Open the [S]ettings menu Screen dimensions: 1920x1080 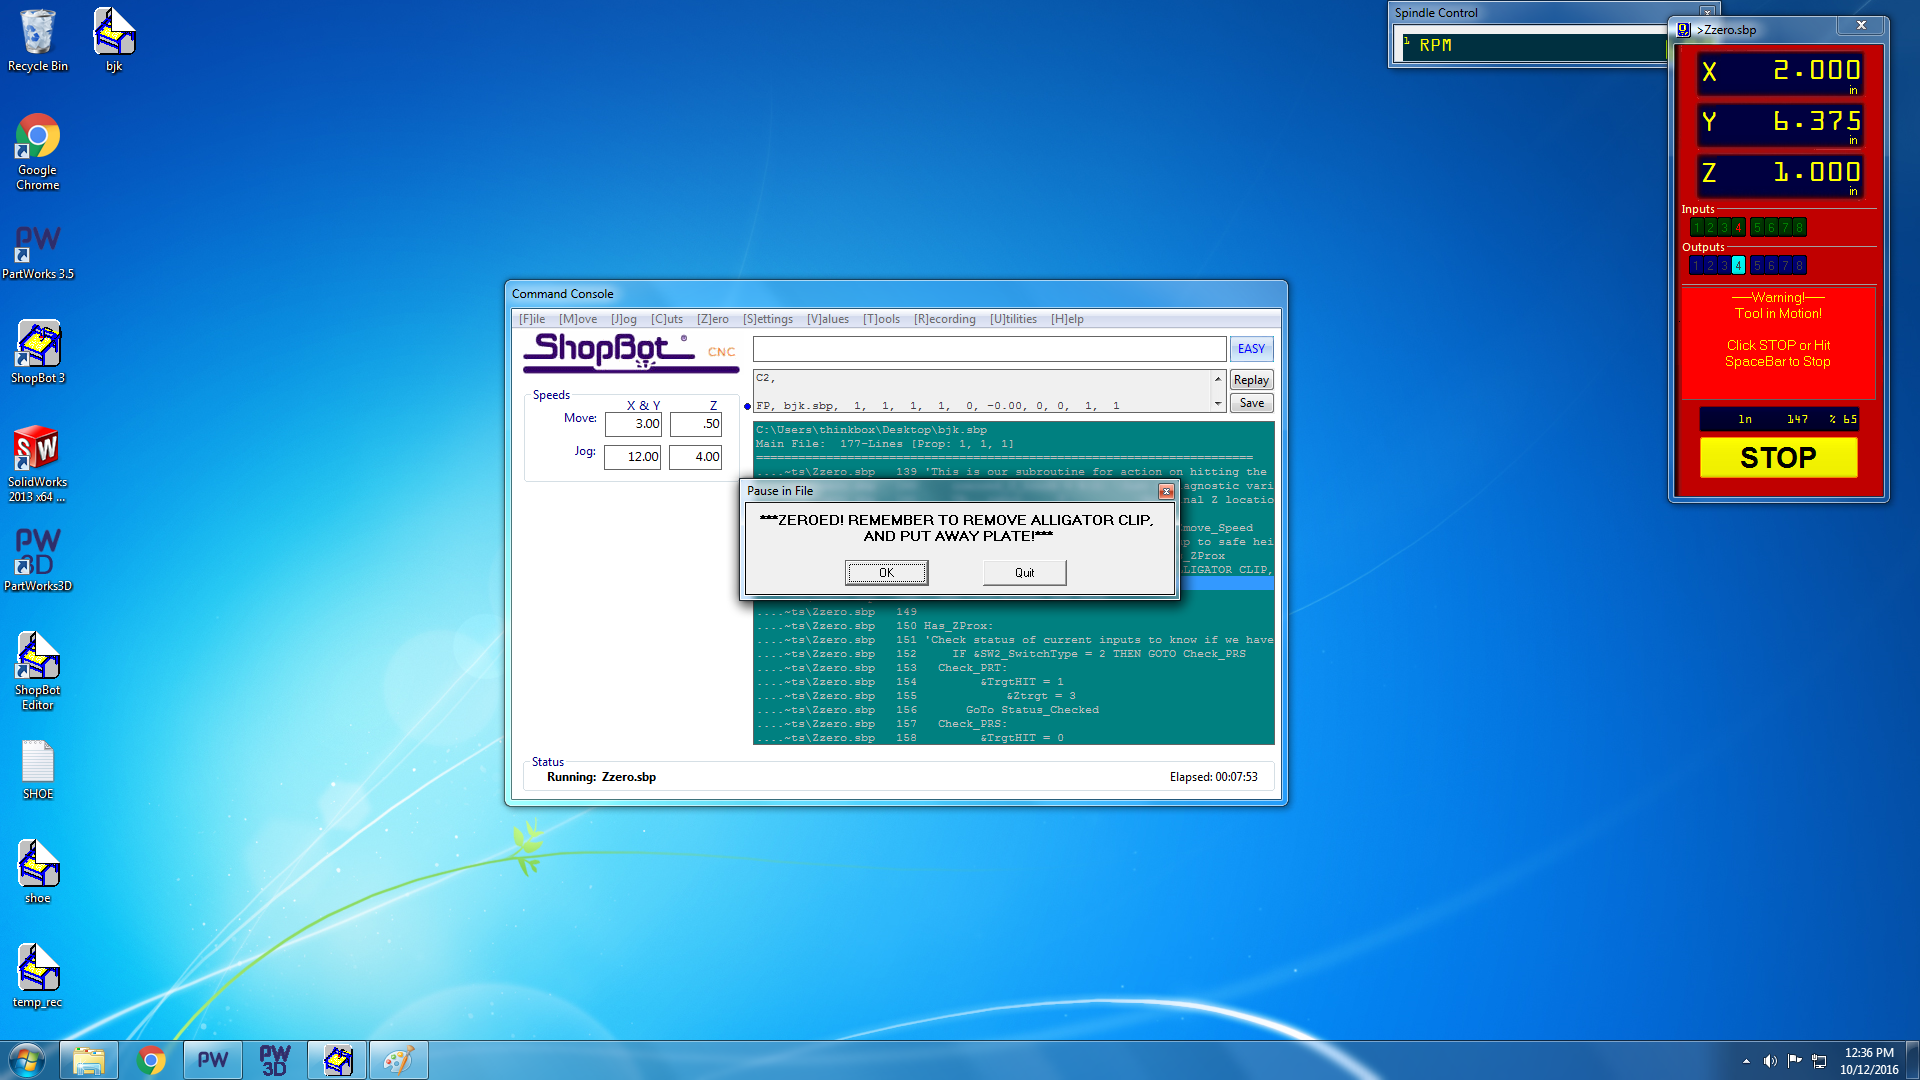pos(768,319)
